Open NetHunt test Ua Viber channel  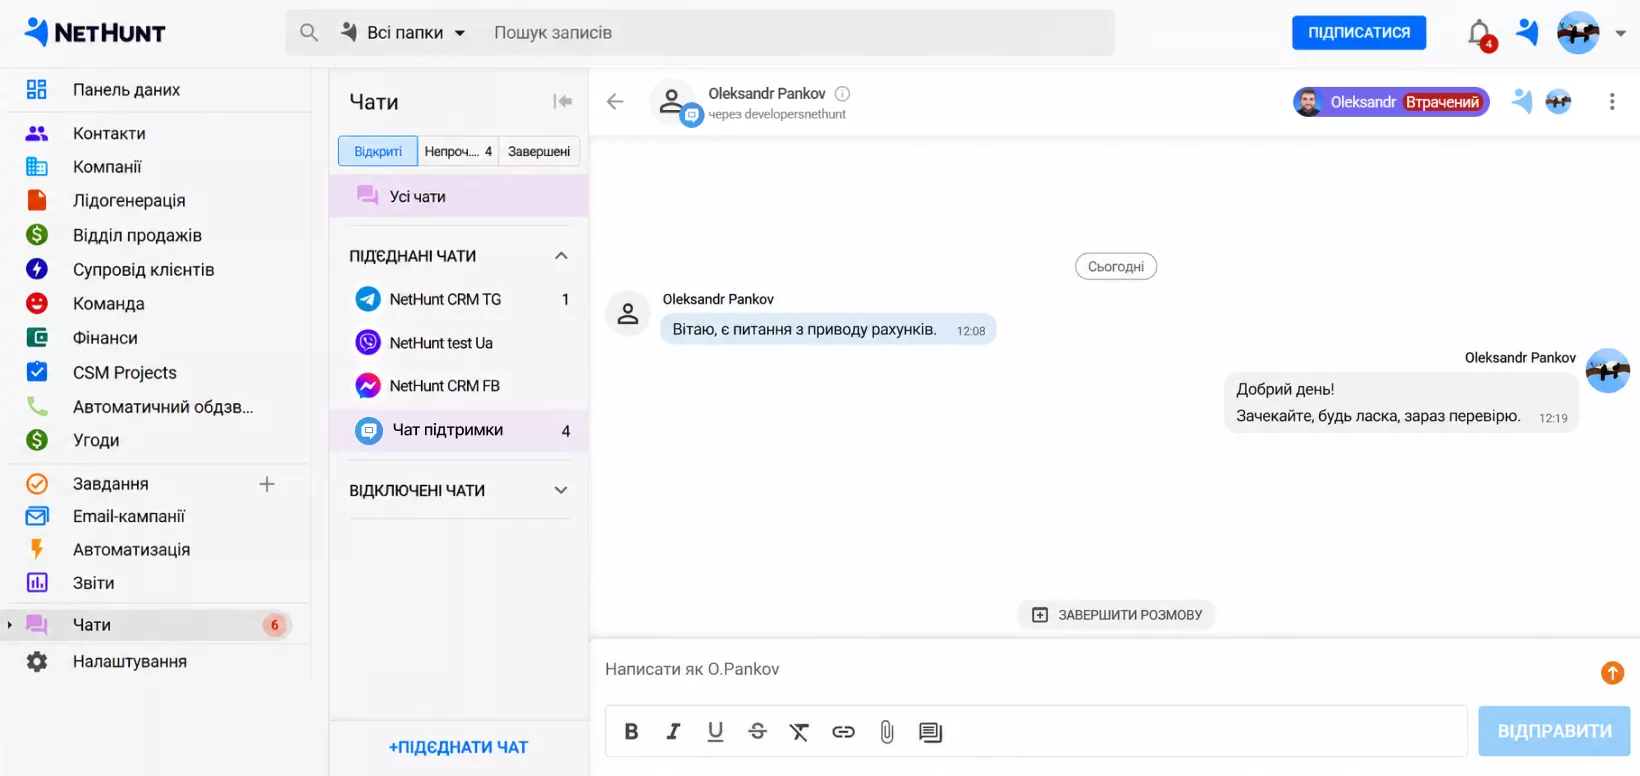[459, 343]
